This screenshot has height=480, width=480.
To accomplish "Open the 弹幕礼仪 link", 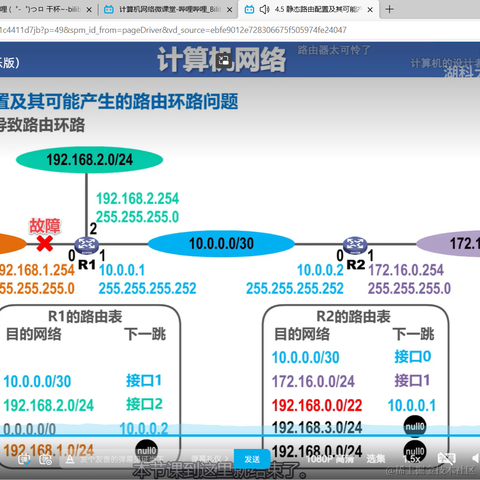I will click(209, 459).
